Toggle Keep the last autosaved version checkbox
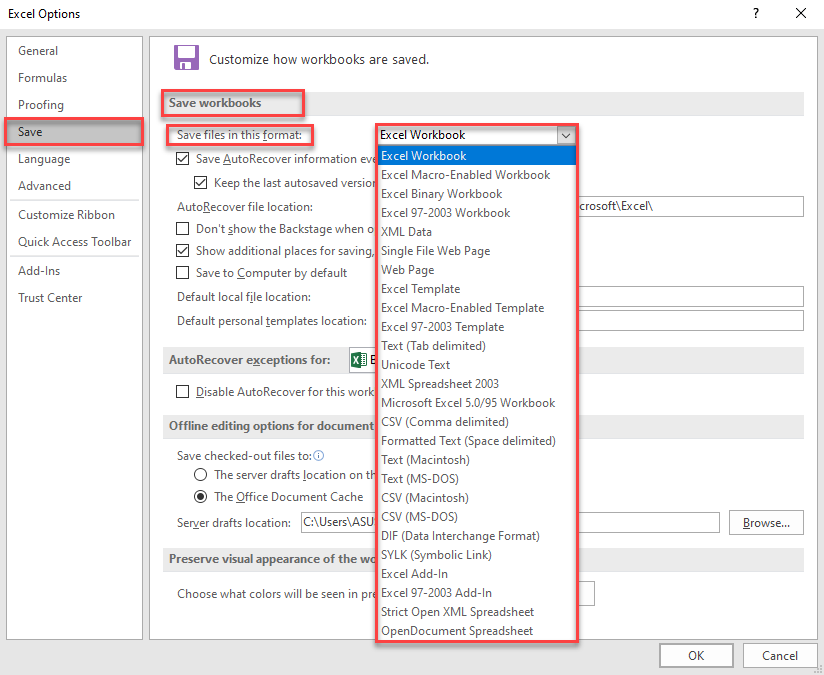The image size is (824, 675). point(200,182)
